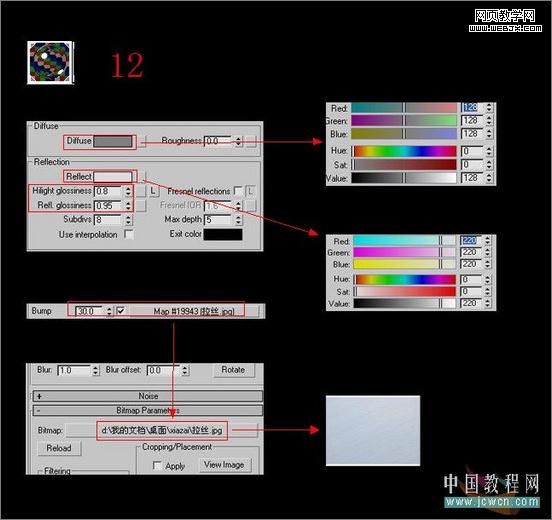The image size is (552, 520).
Task: Click the material preview sphere thumbnail
Action: tap(50, 62)
